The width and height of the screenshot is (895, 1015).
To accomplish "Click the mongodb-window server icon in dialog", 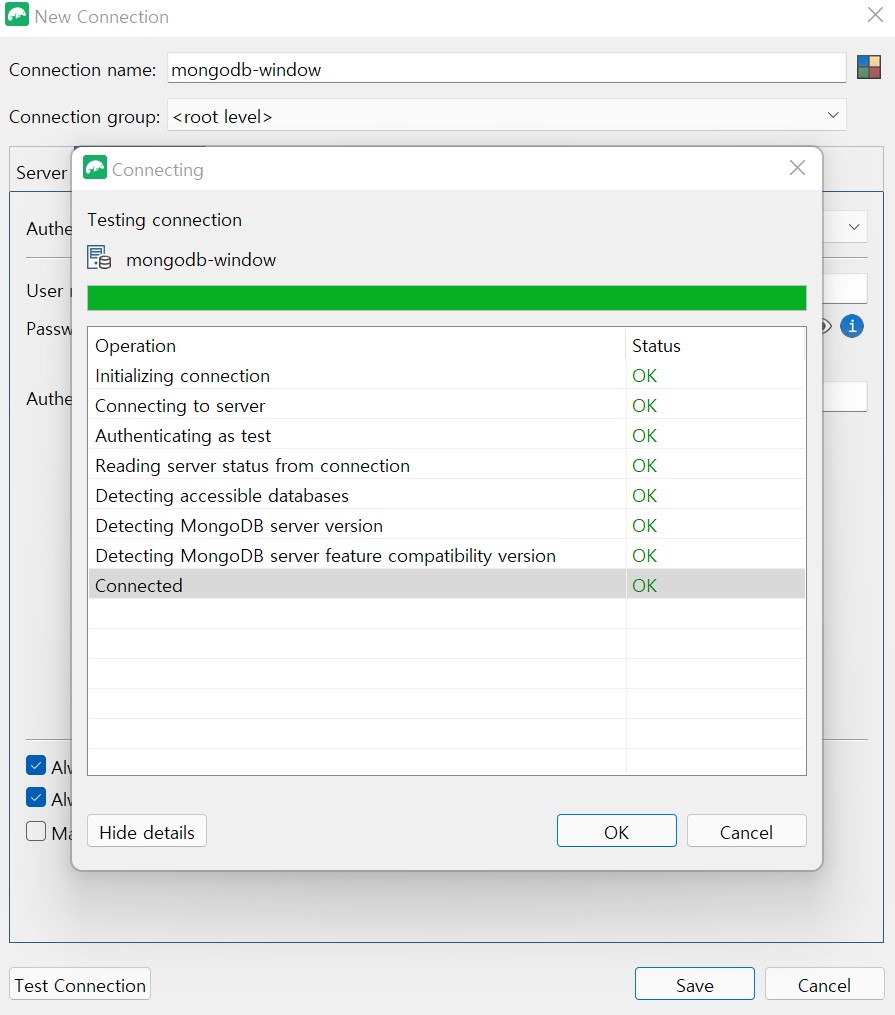I will pos(99,258).
